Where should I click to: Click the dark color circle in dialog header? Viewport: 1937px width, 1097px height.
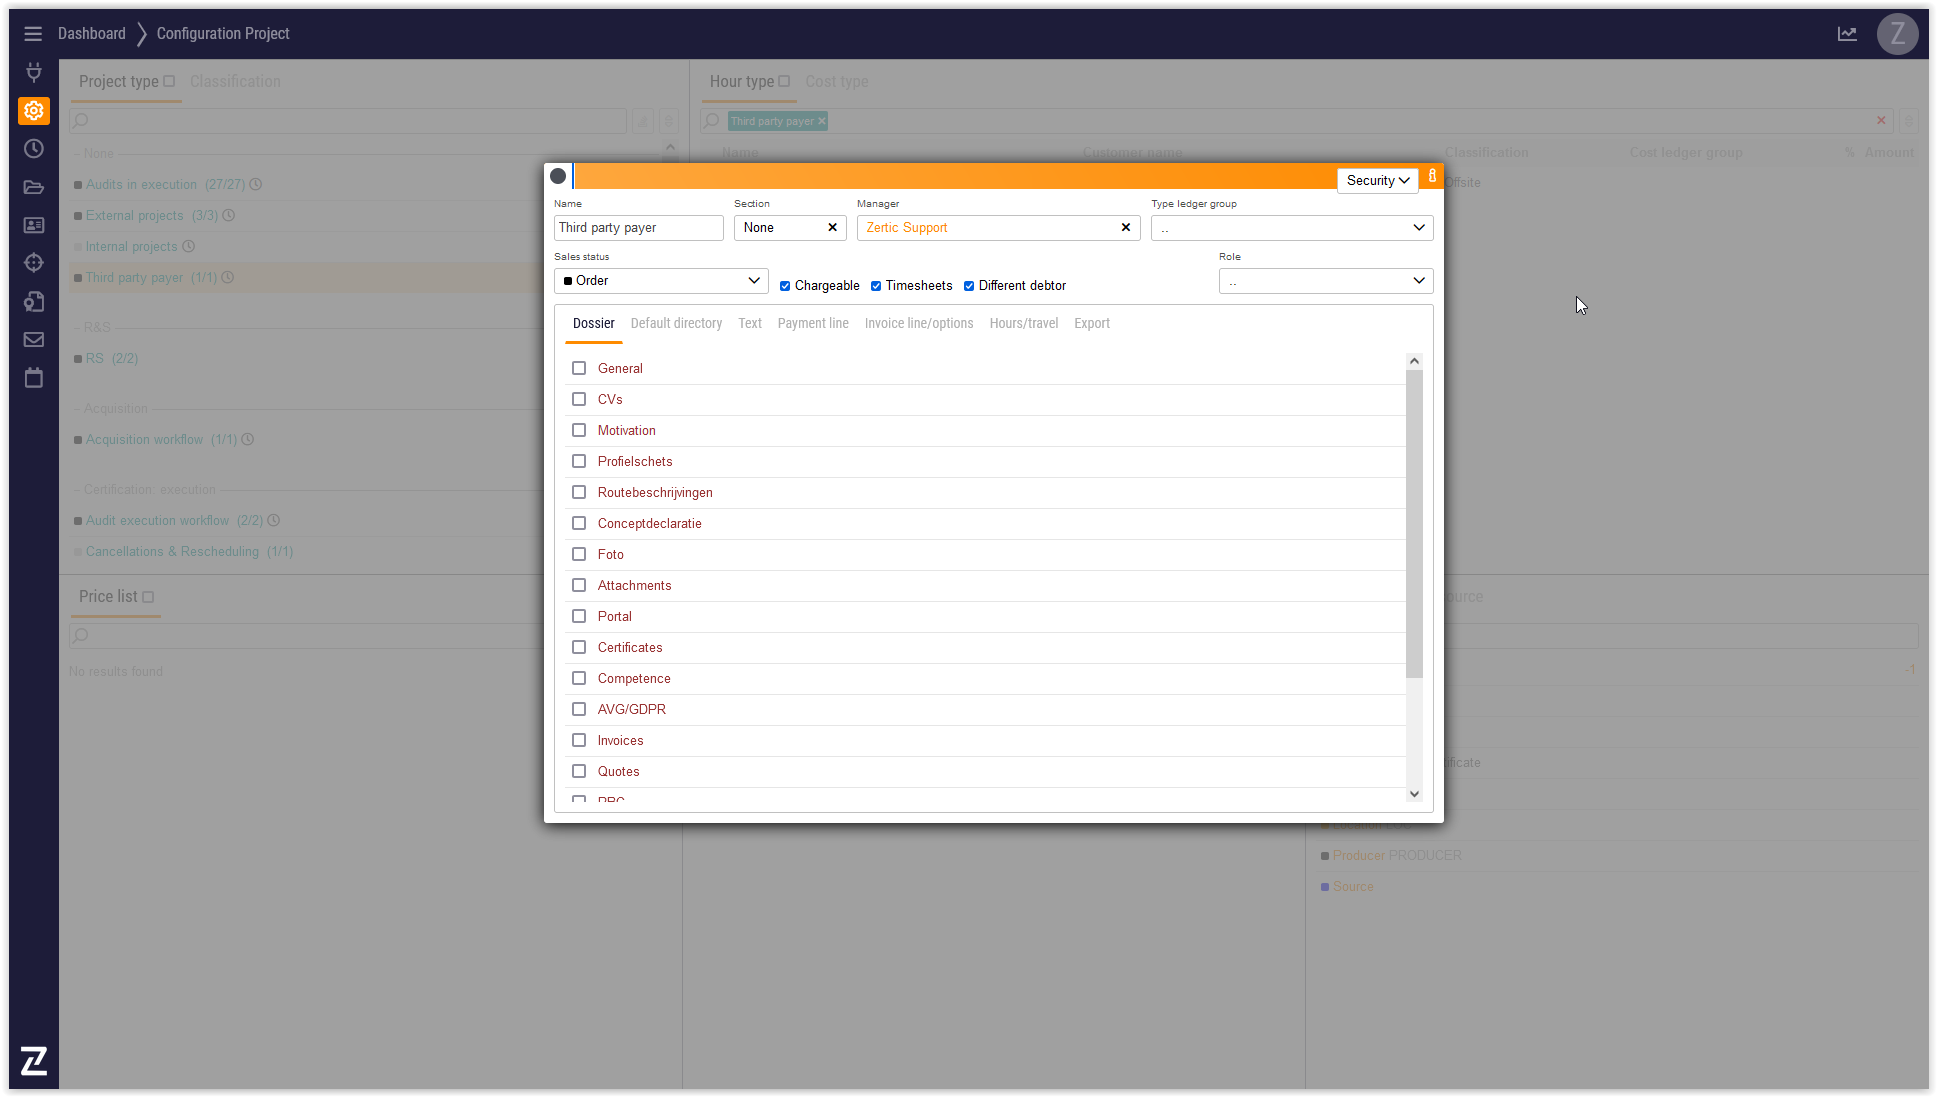558,176
